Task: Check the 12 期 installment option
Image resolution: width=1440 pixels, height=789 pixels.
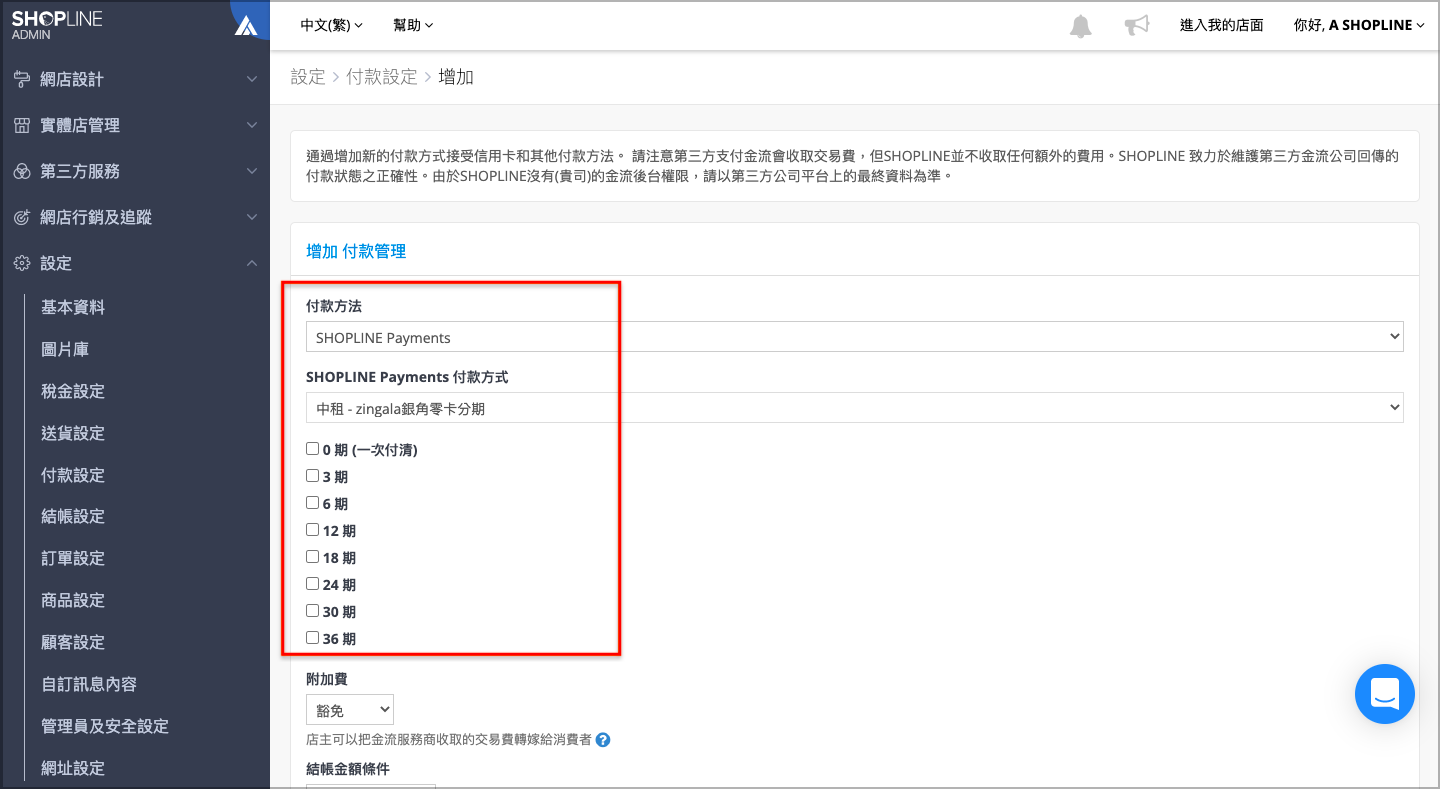Action: point(312,529)
